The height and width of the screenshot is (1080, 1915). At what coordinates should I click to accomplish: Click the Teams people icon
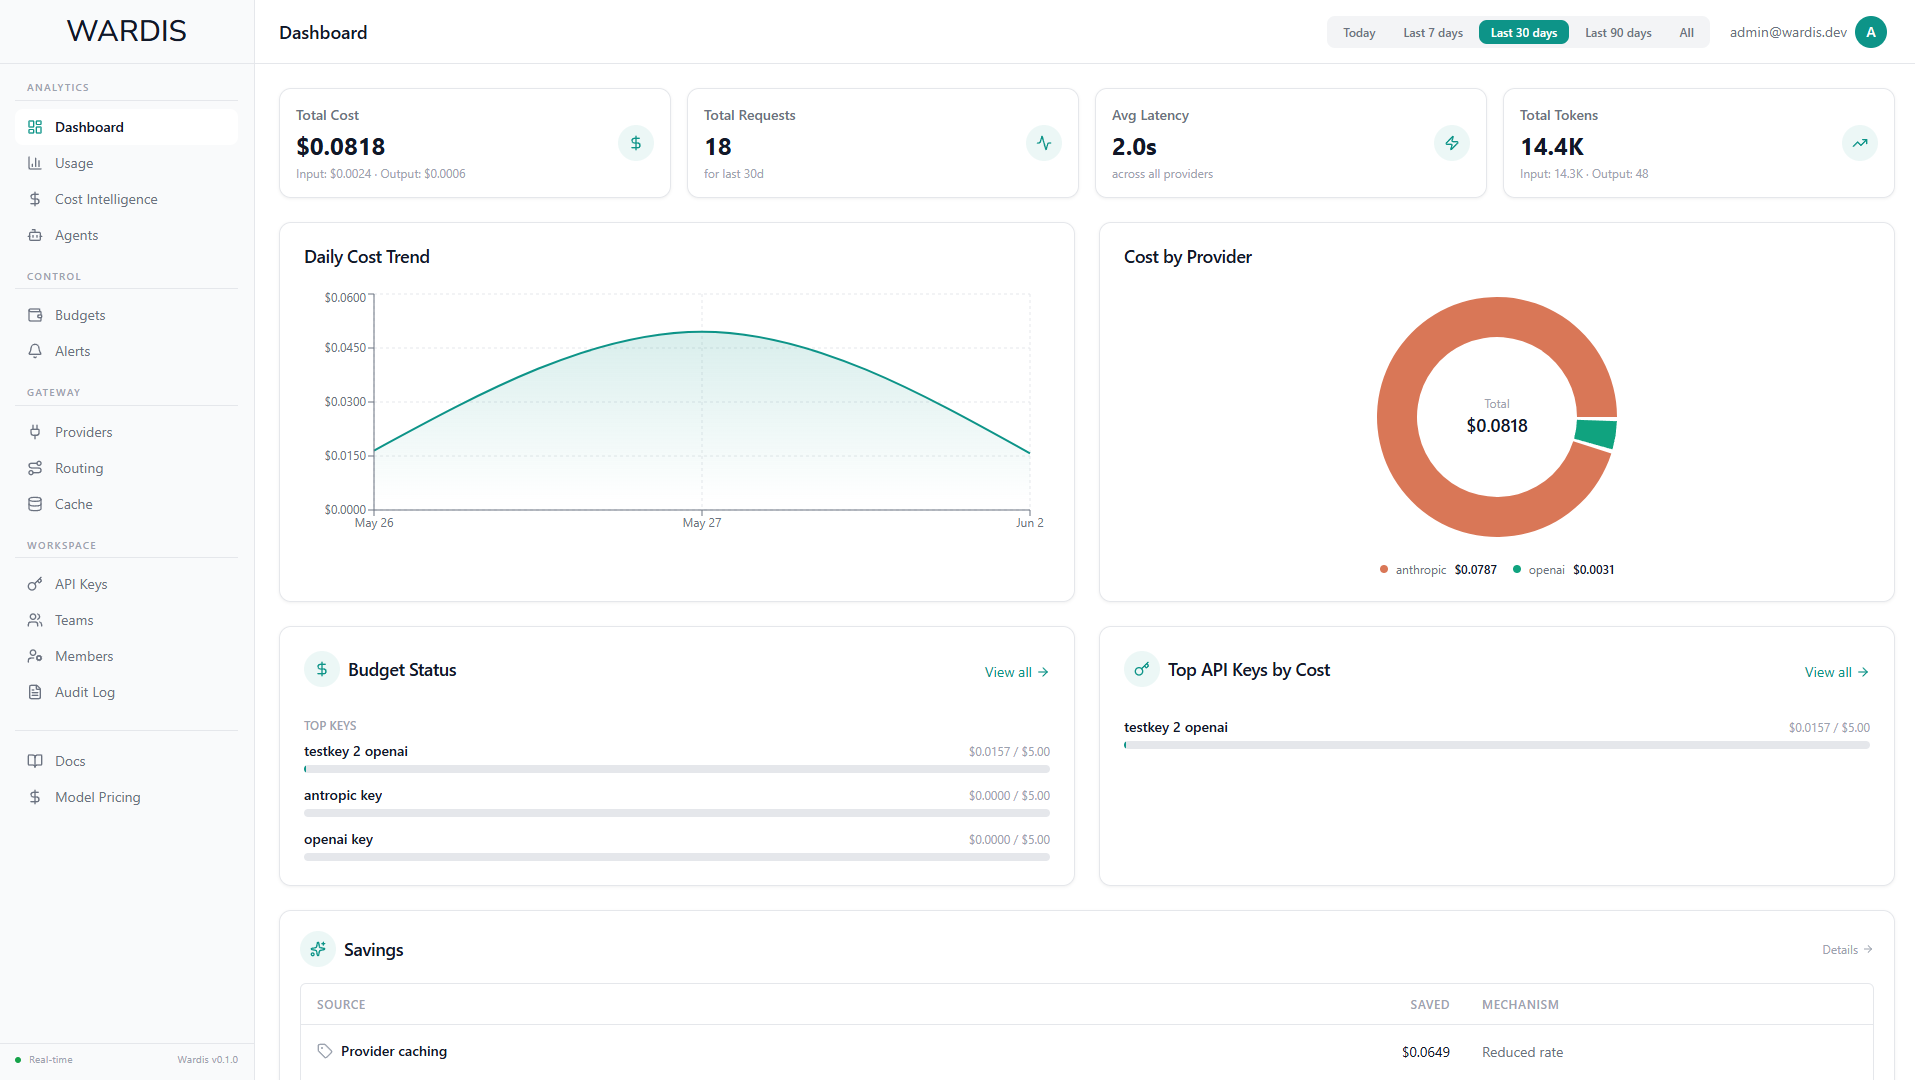pyautogui.click(x=35, y=620)
